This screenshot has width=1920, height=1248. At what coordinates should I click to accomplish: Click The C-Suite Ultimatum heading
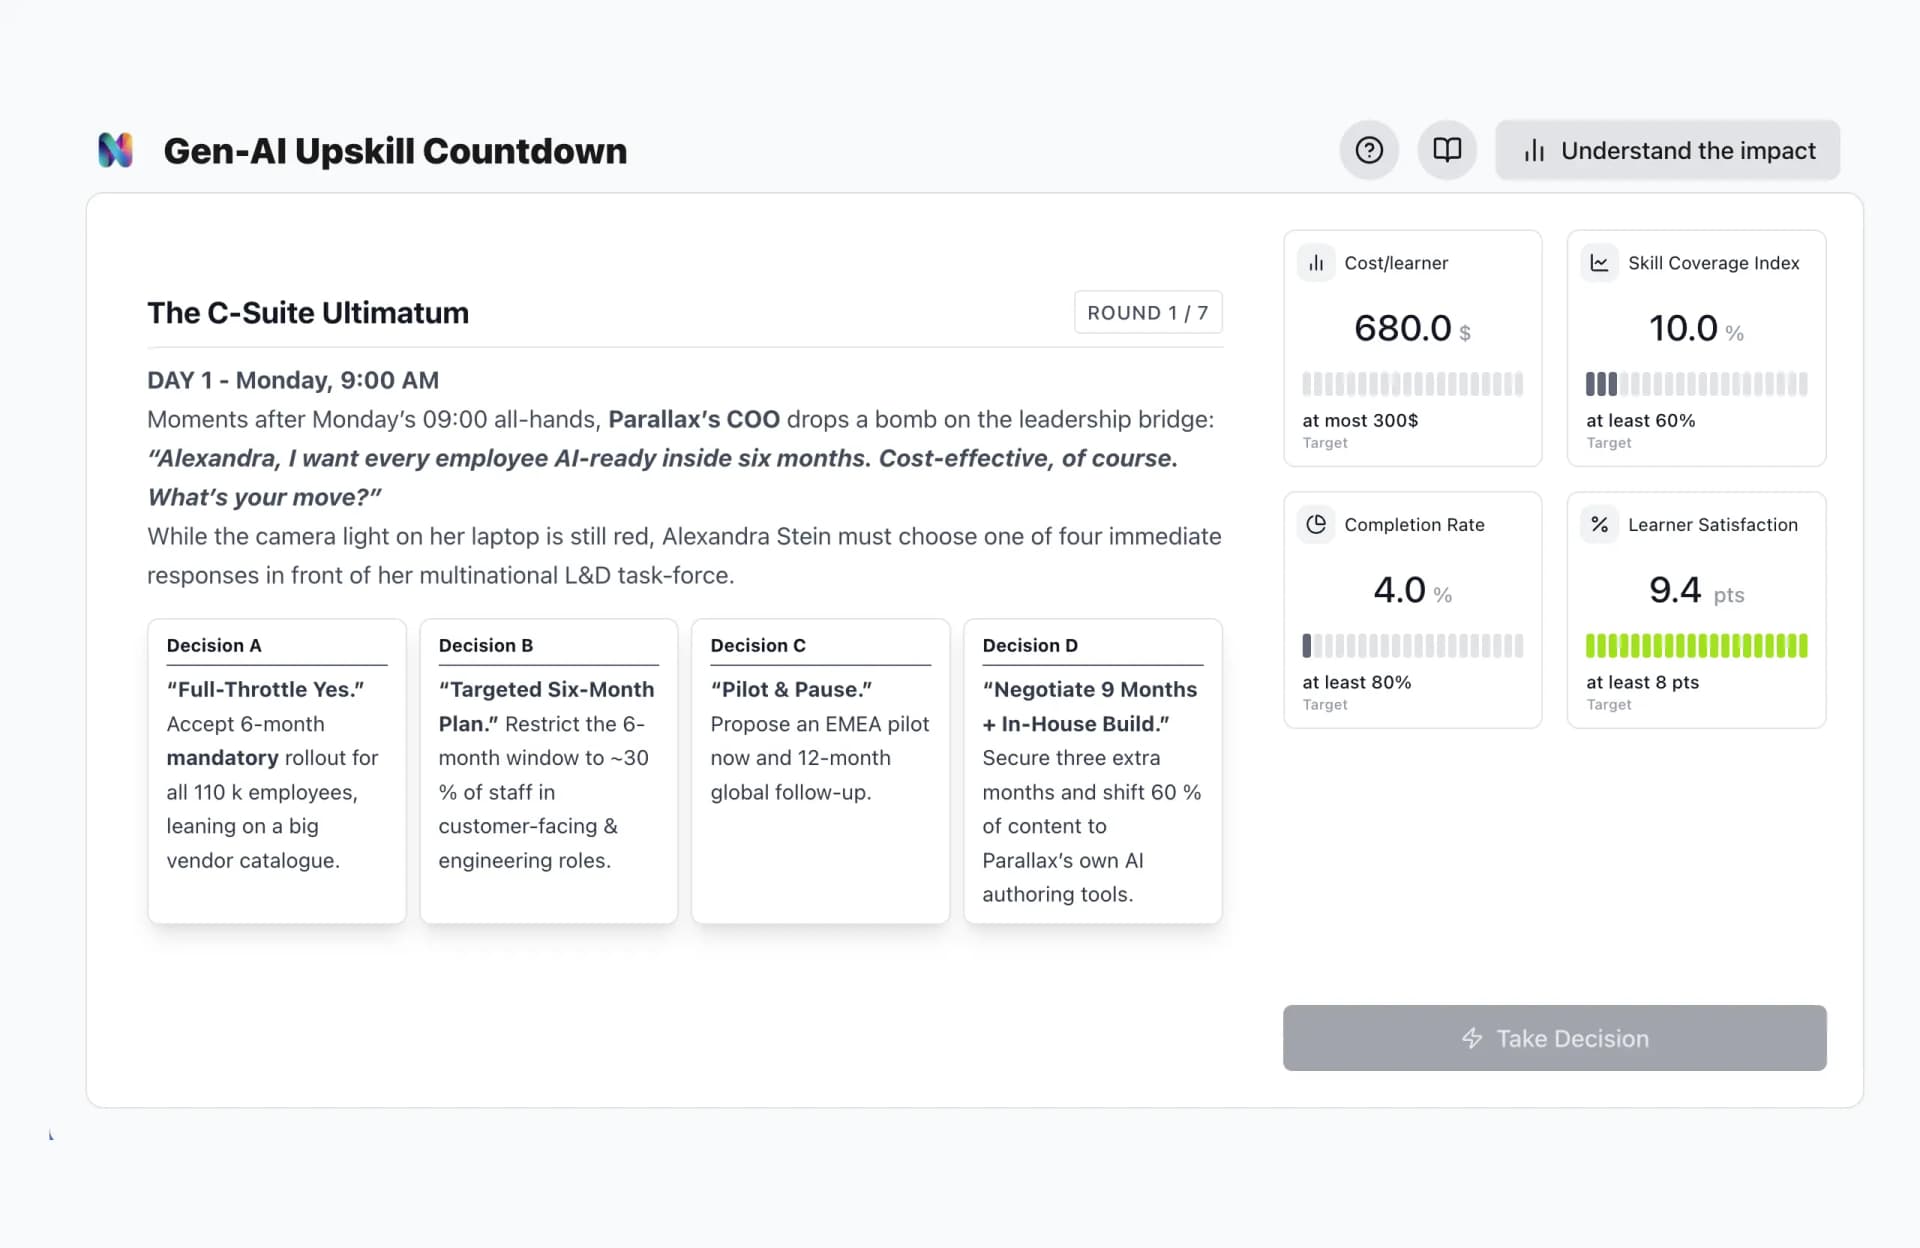click(x=308, y=312)
